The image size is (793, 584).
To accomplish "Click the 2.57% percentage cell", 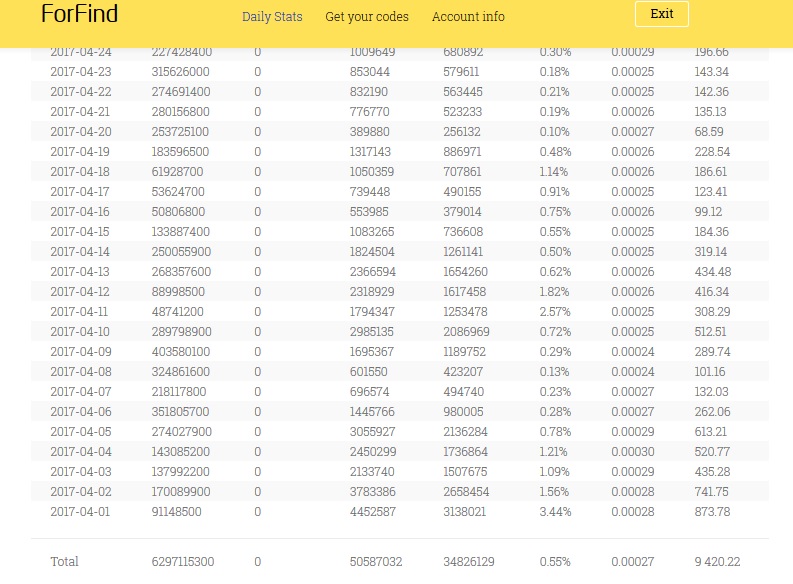I will tap(555, 312).
